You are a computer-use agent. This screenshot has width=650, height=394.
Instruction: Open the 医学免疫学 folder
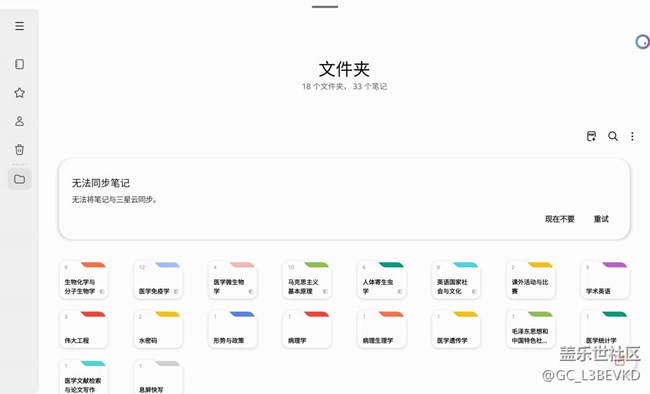(158, 280)
